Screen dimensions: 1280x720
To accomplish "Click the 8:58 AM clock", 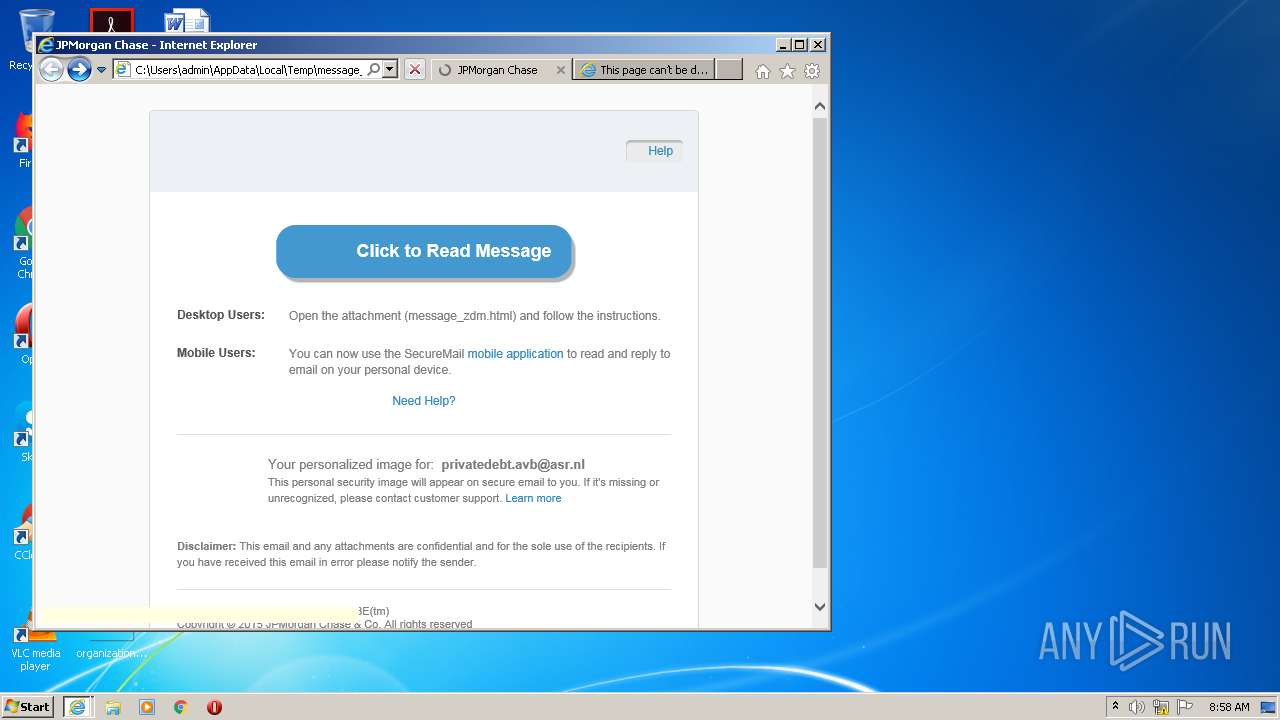I will click(x=1229, y=707).
